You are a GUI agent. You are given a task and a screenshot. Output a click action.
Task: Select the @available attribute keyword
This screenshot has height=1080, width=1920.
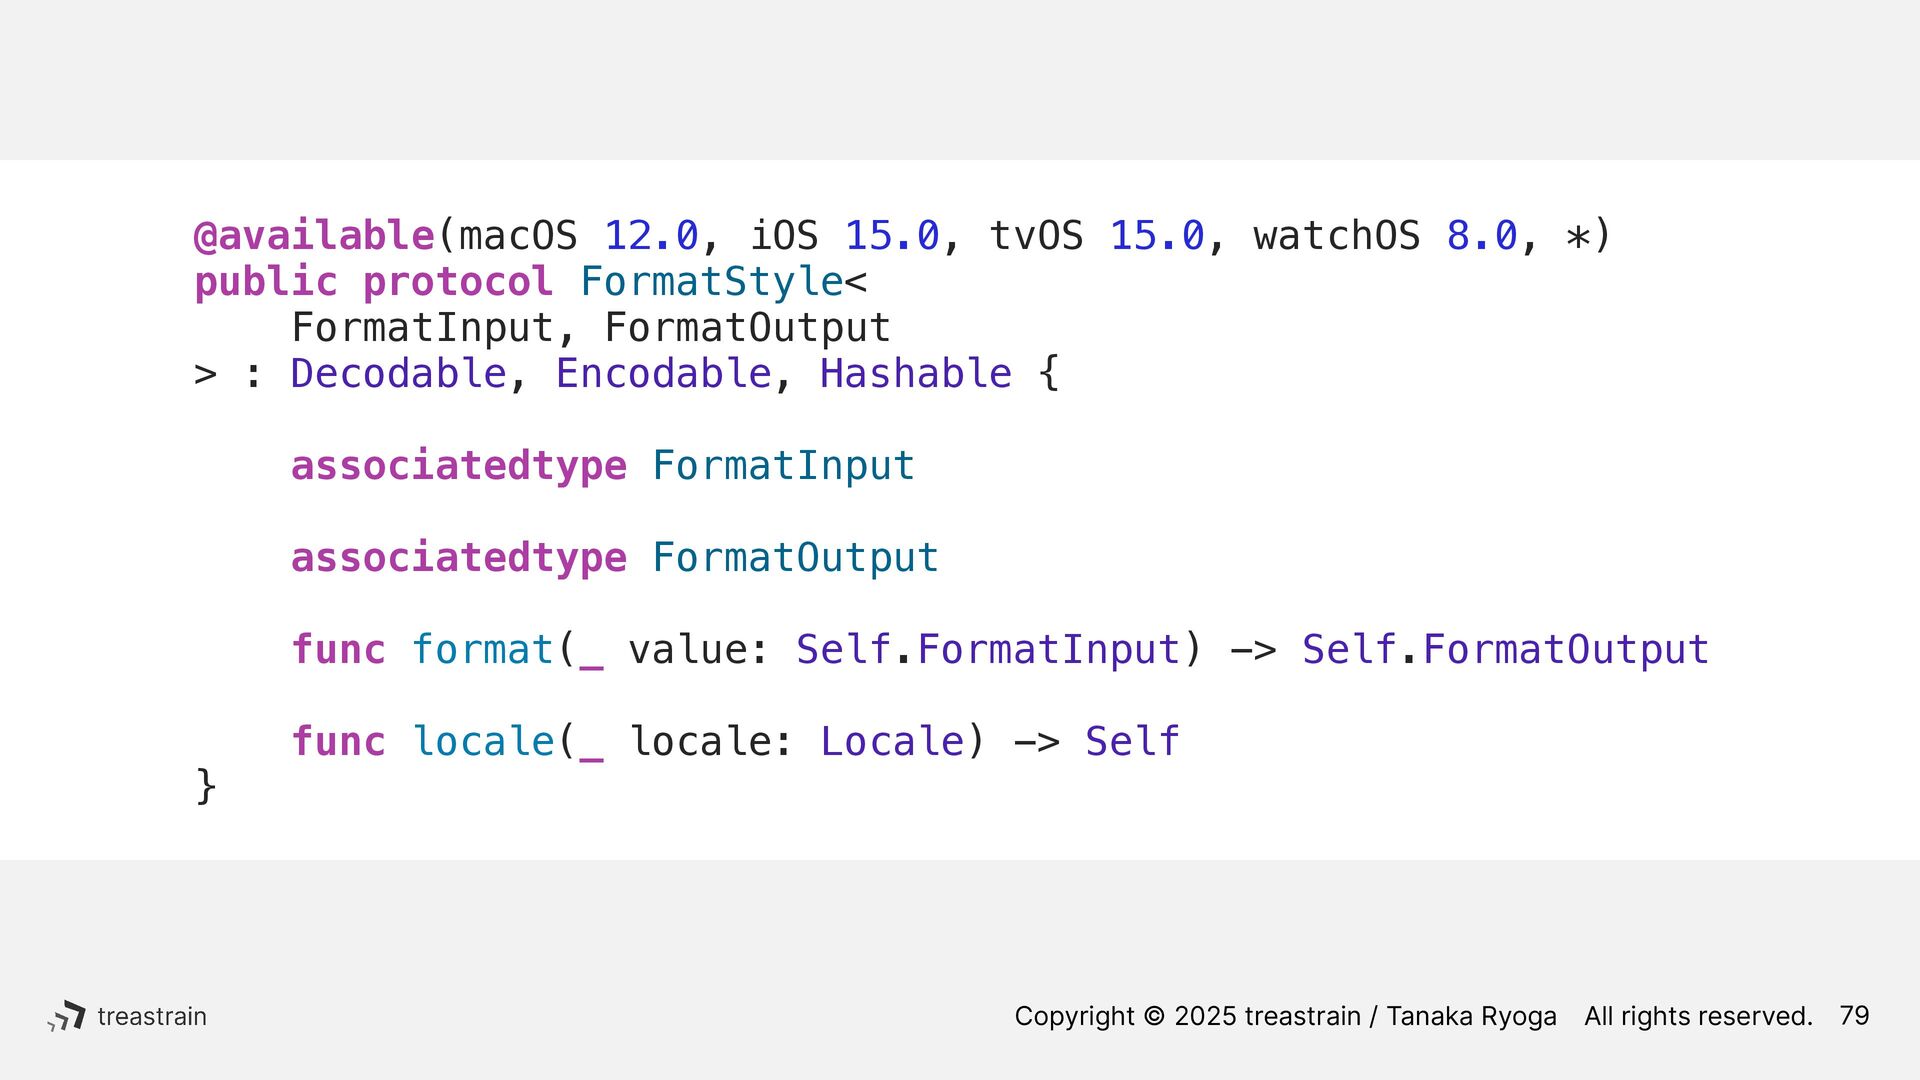coord(314,236)
